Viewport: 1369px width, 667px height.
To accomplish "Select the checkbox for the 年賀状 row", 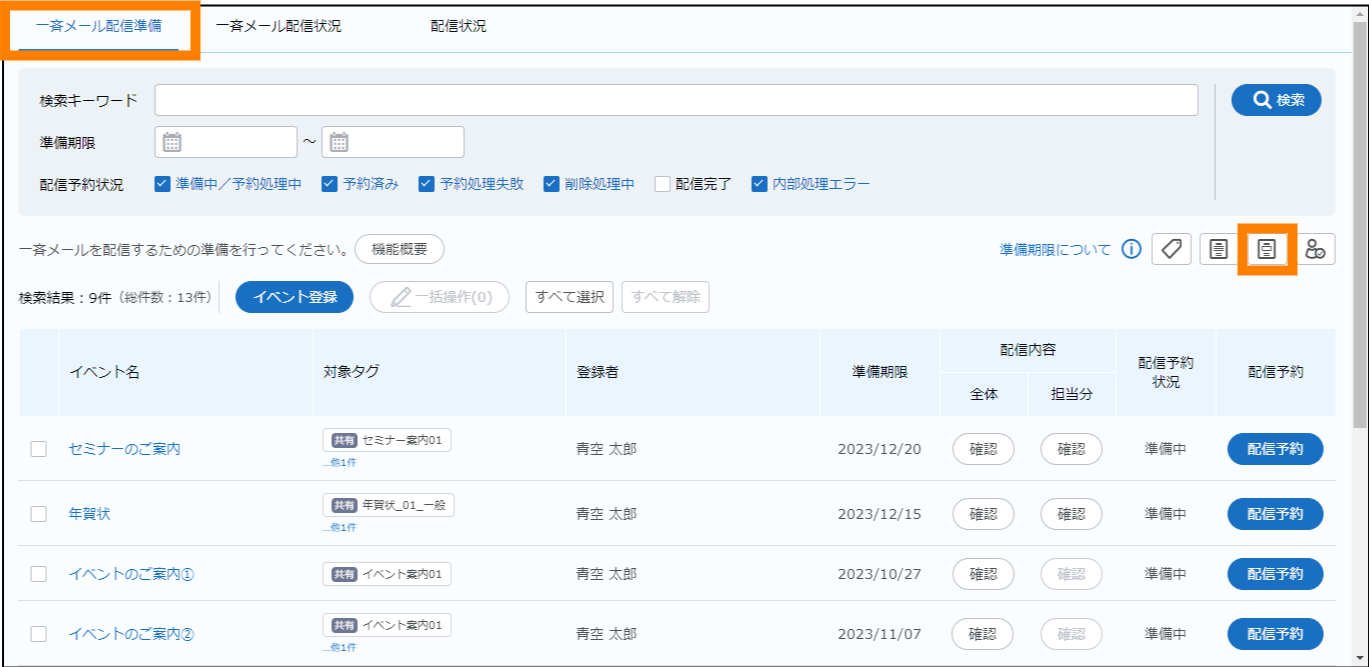I will point(39,513).
